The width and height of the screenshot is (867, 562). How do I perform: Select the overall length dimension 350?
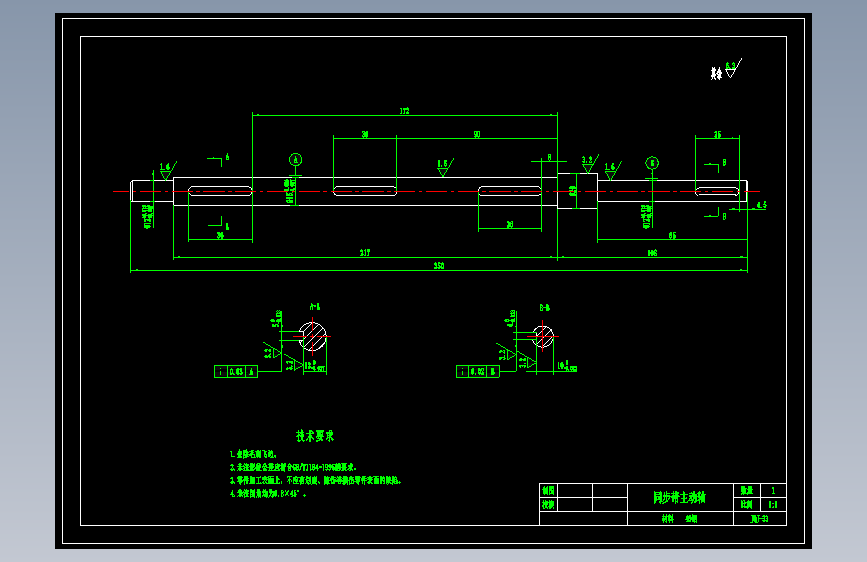[438, 266]
